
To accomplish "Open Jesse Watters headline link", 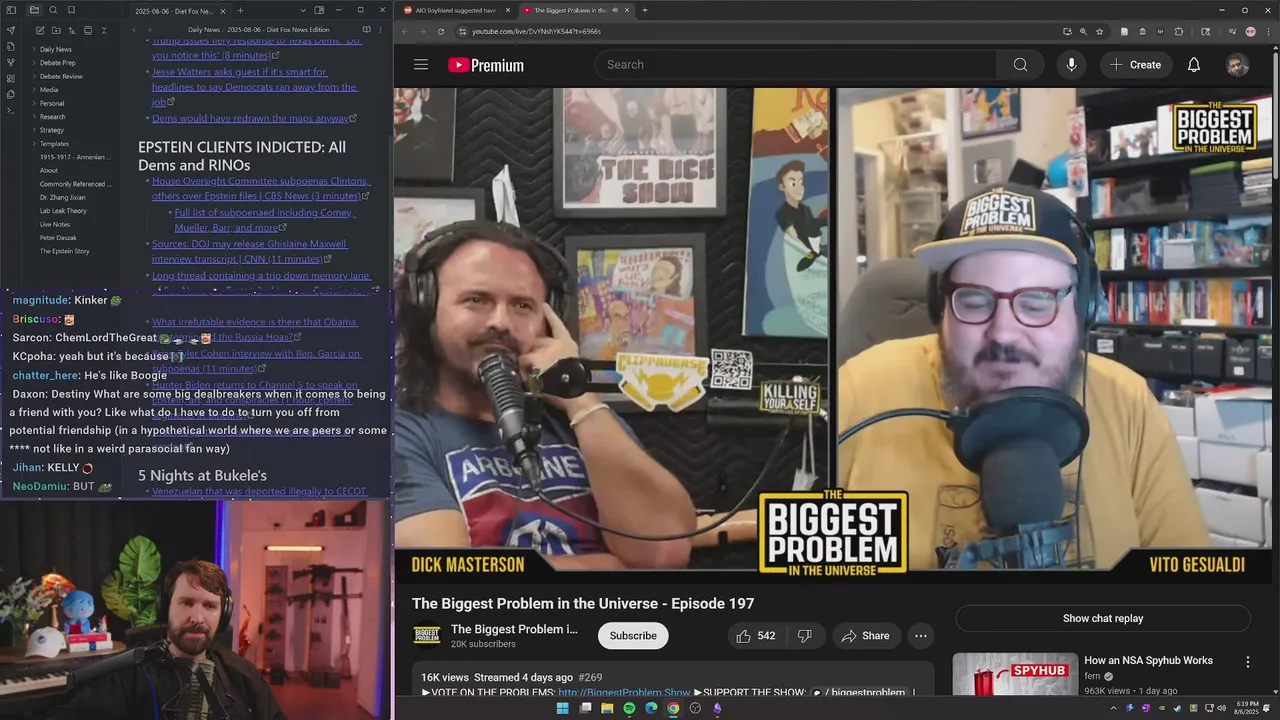I will click(x=254, y=87).
